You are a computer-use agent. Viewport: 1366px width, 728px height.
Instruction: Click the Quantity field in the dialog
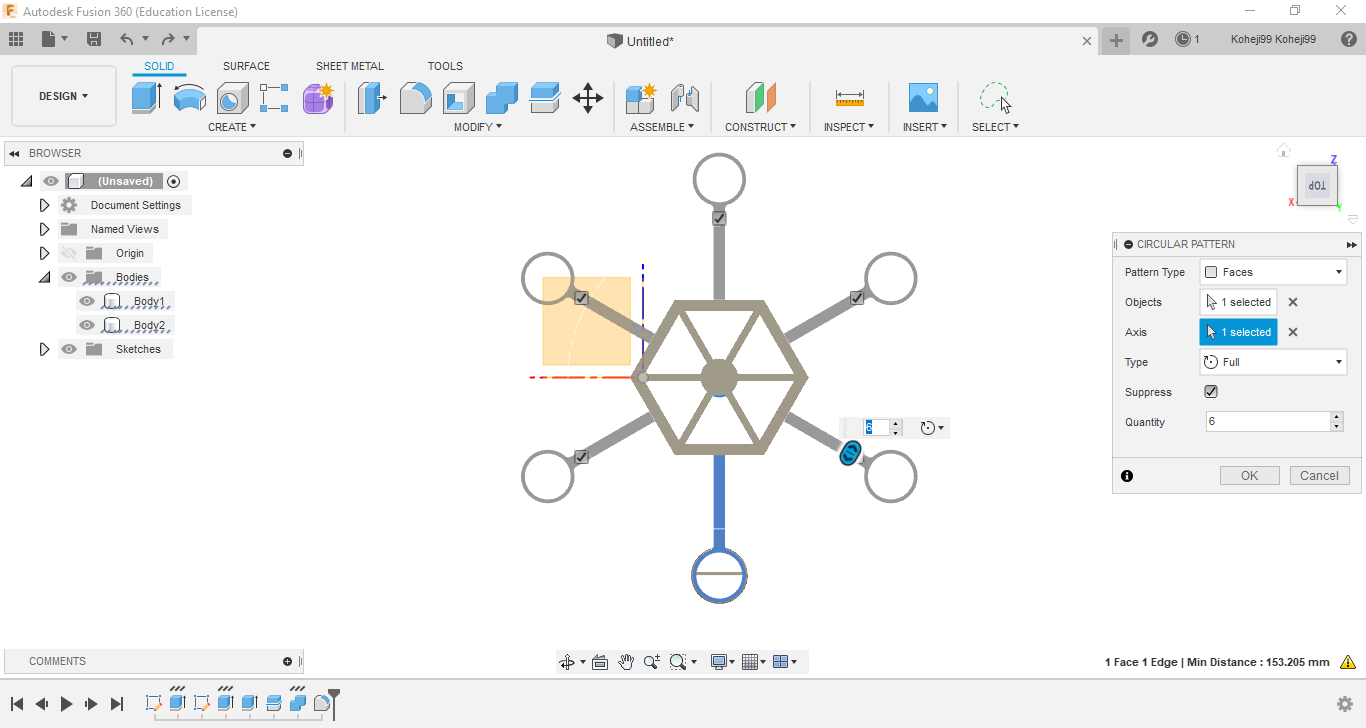pyautogui.click(x=1268, y=422)
